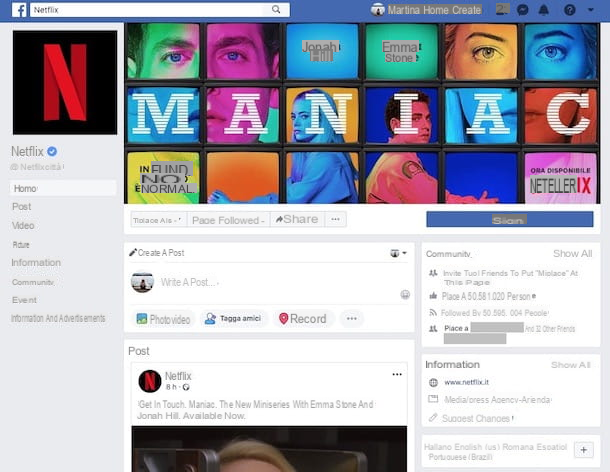
Task: Select Video in the page sidebar
Action: pos(23,226)
